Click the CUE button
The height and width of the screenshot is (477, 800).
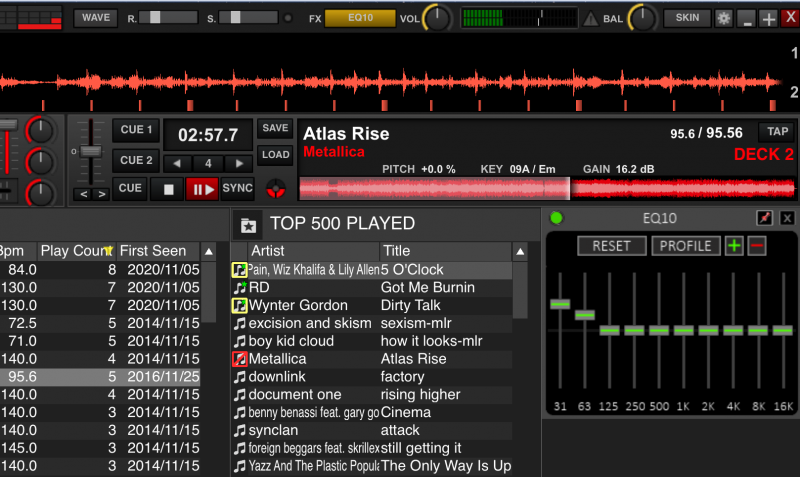click(130, 188)
